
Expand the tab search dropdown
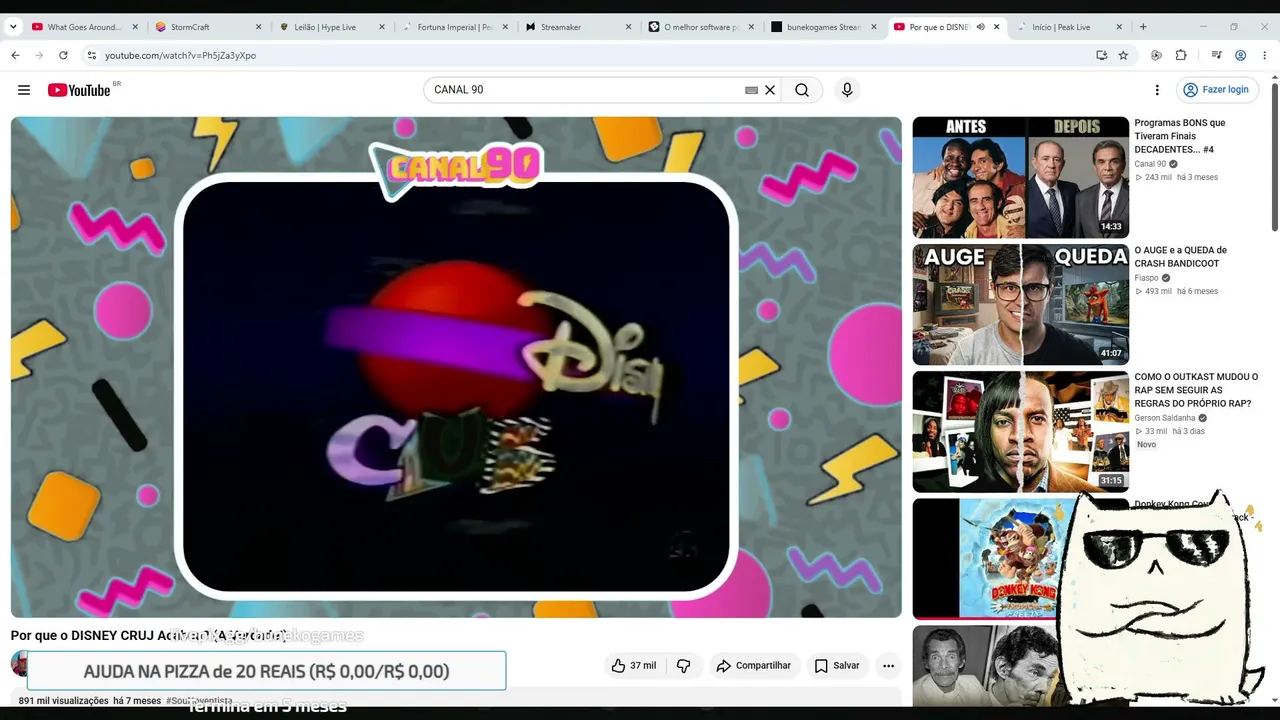pyautogui.click(x=13, y=27)
